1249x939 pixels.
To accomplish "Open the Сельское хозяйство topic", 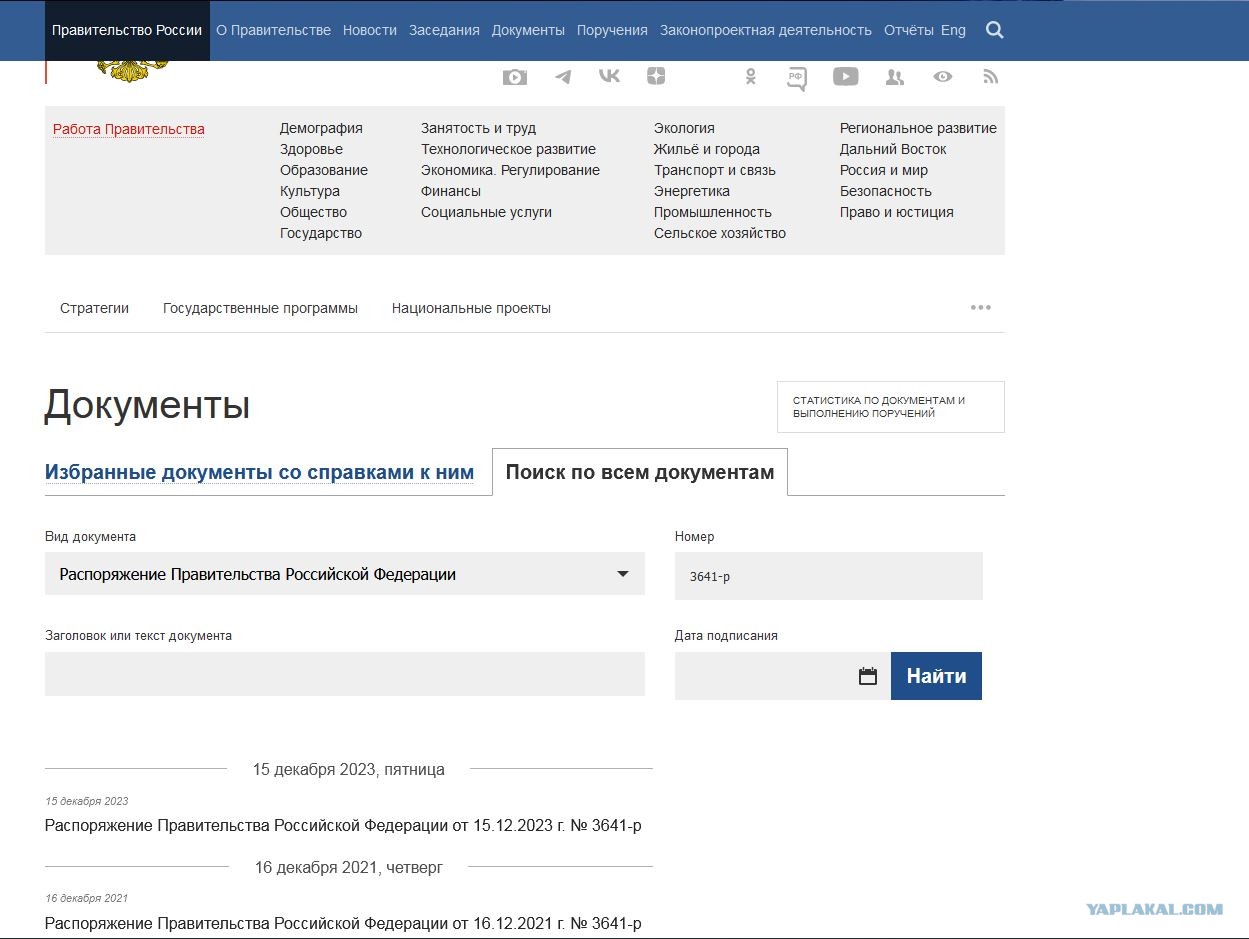I will tap(720, 233).
